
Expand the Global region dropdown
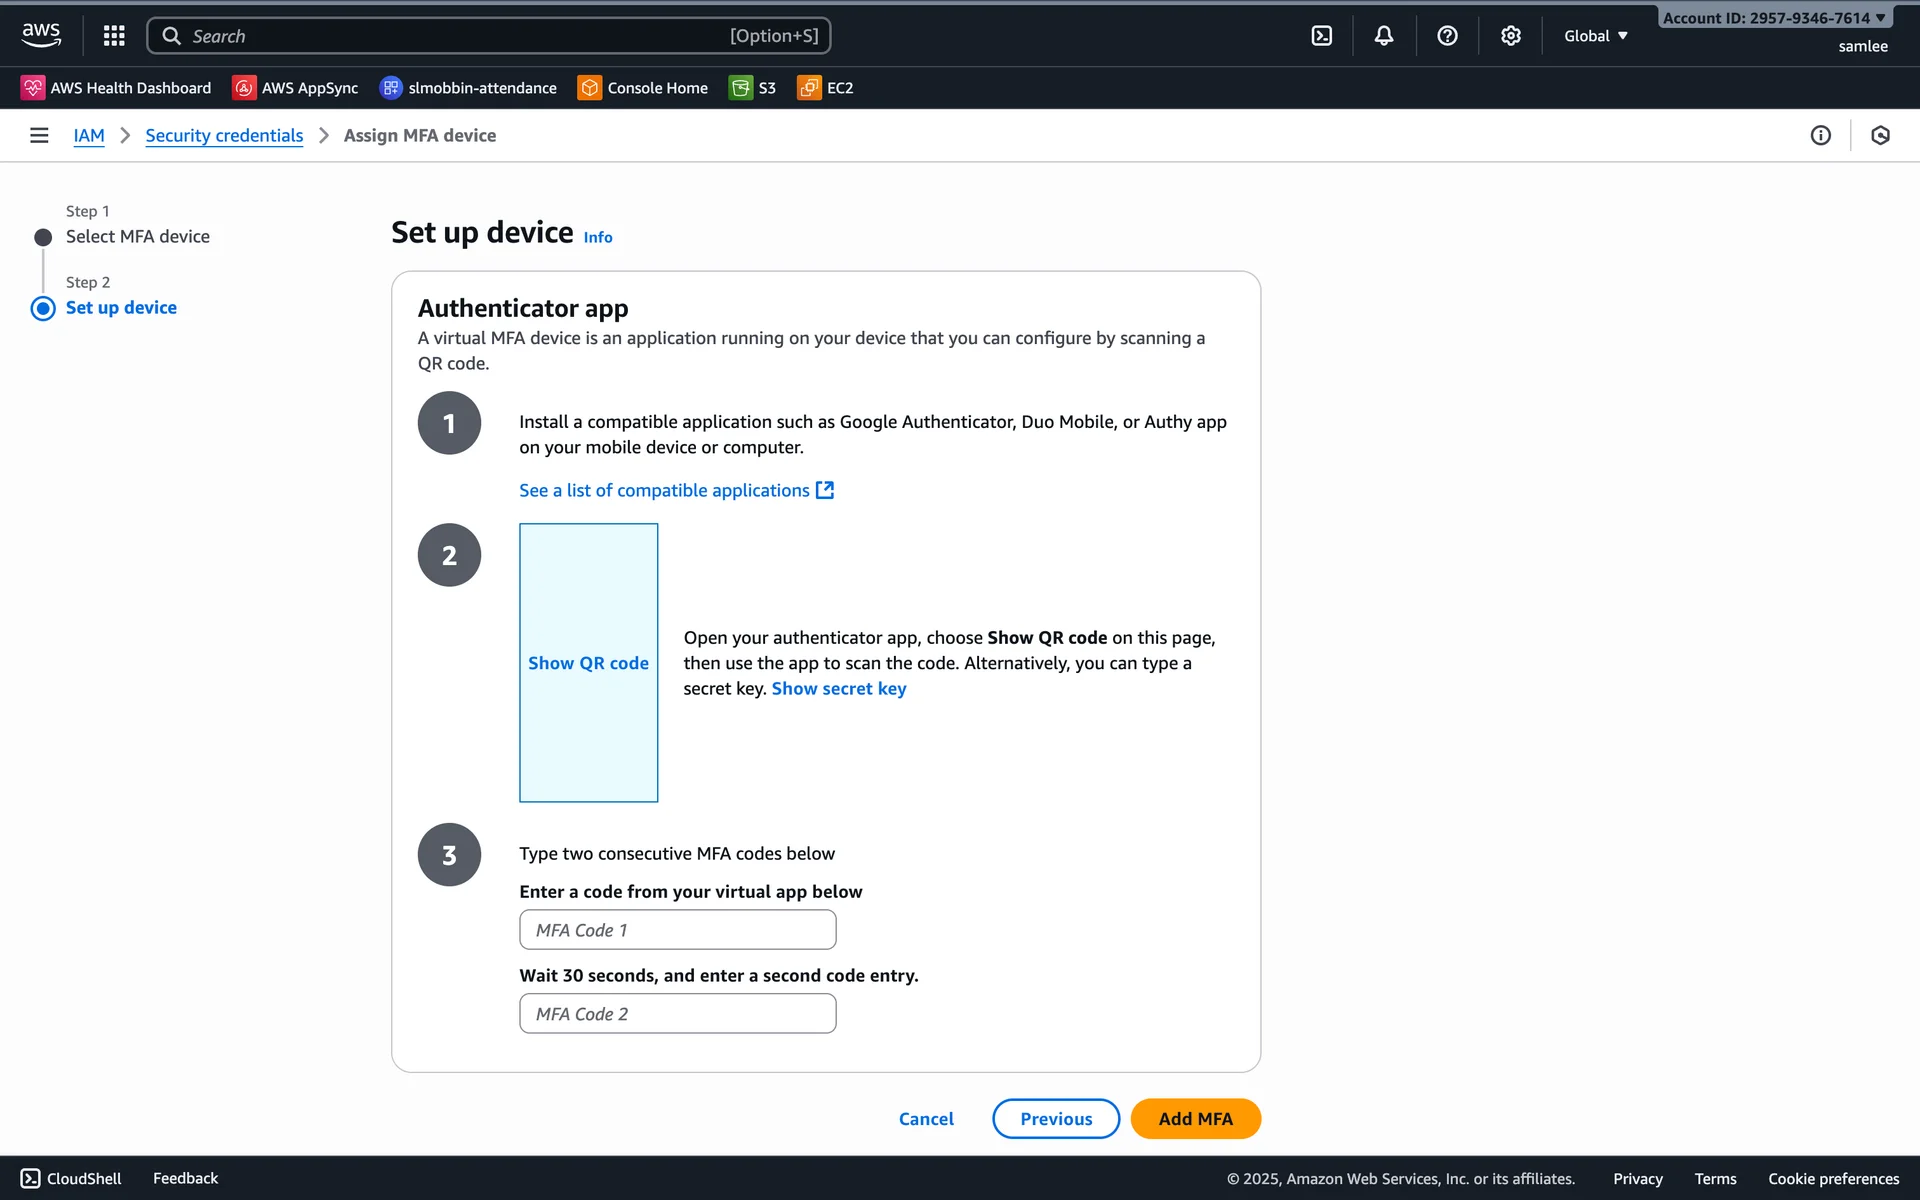[1596, 36]
